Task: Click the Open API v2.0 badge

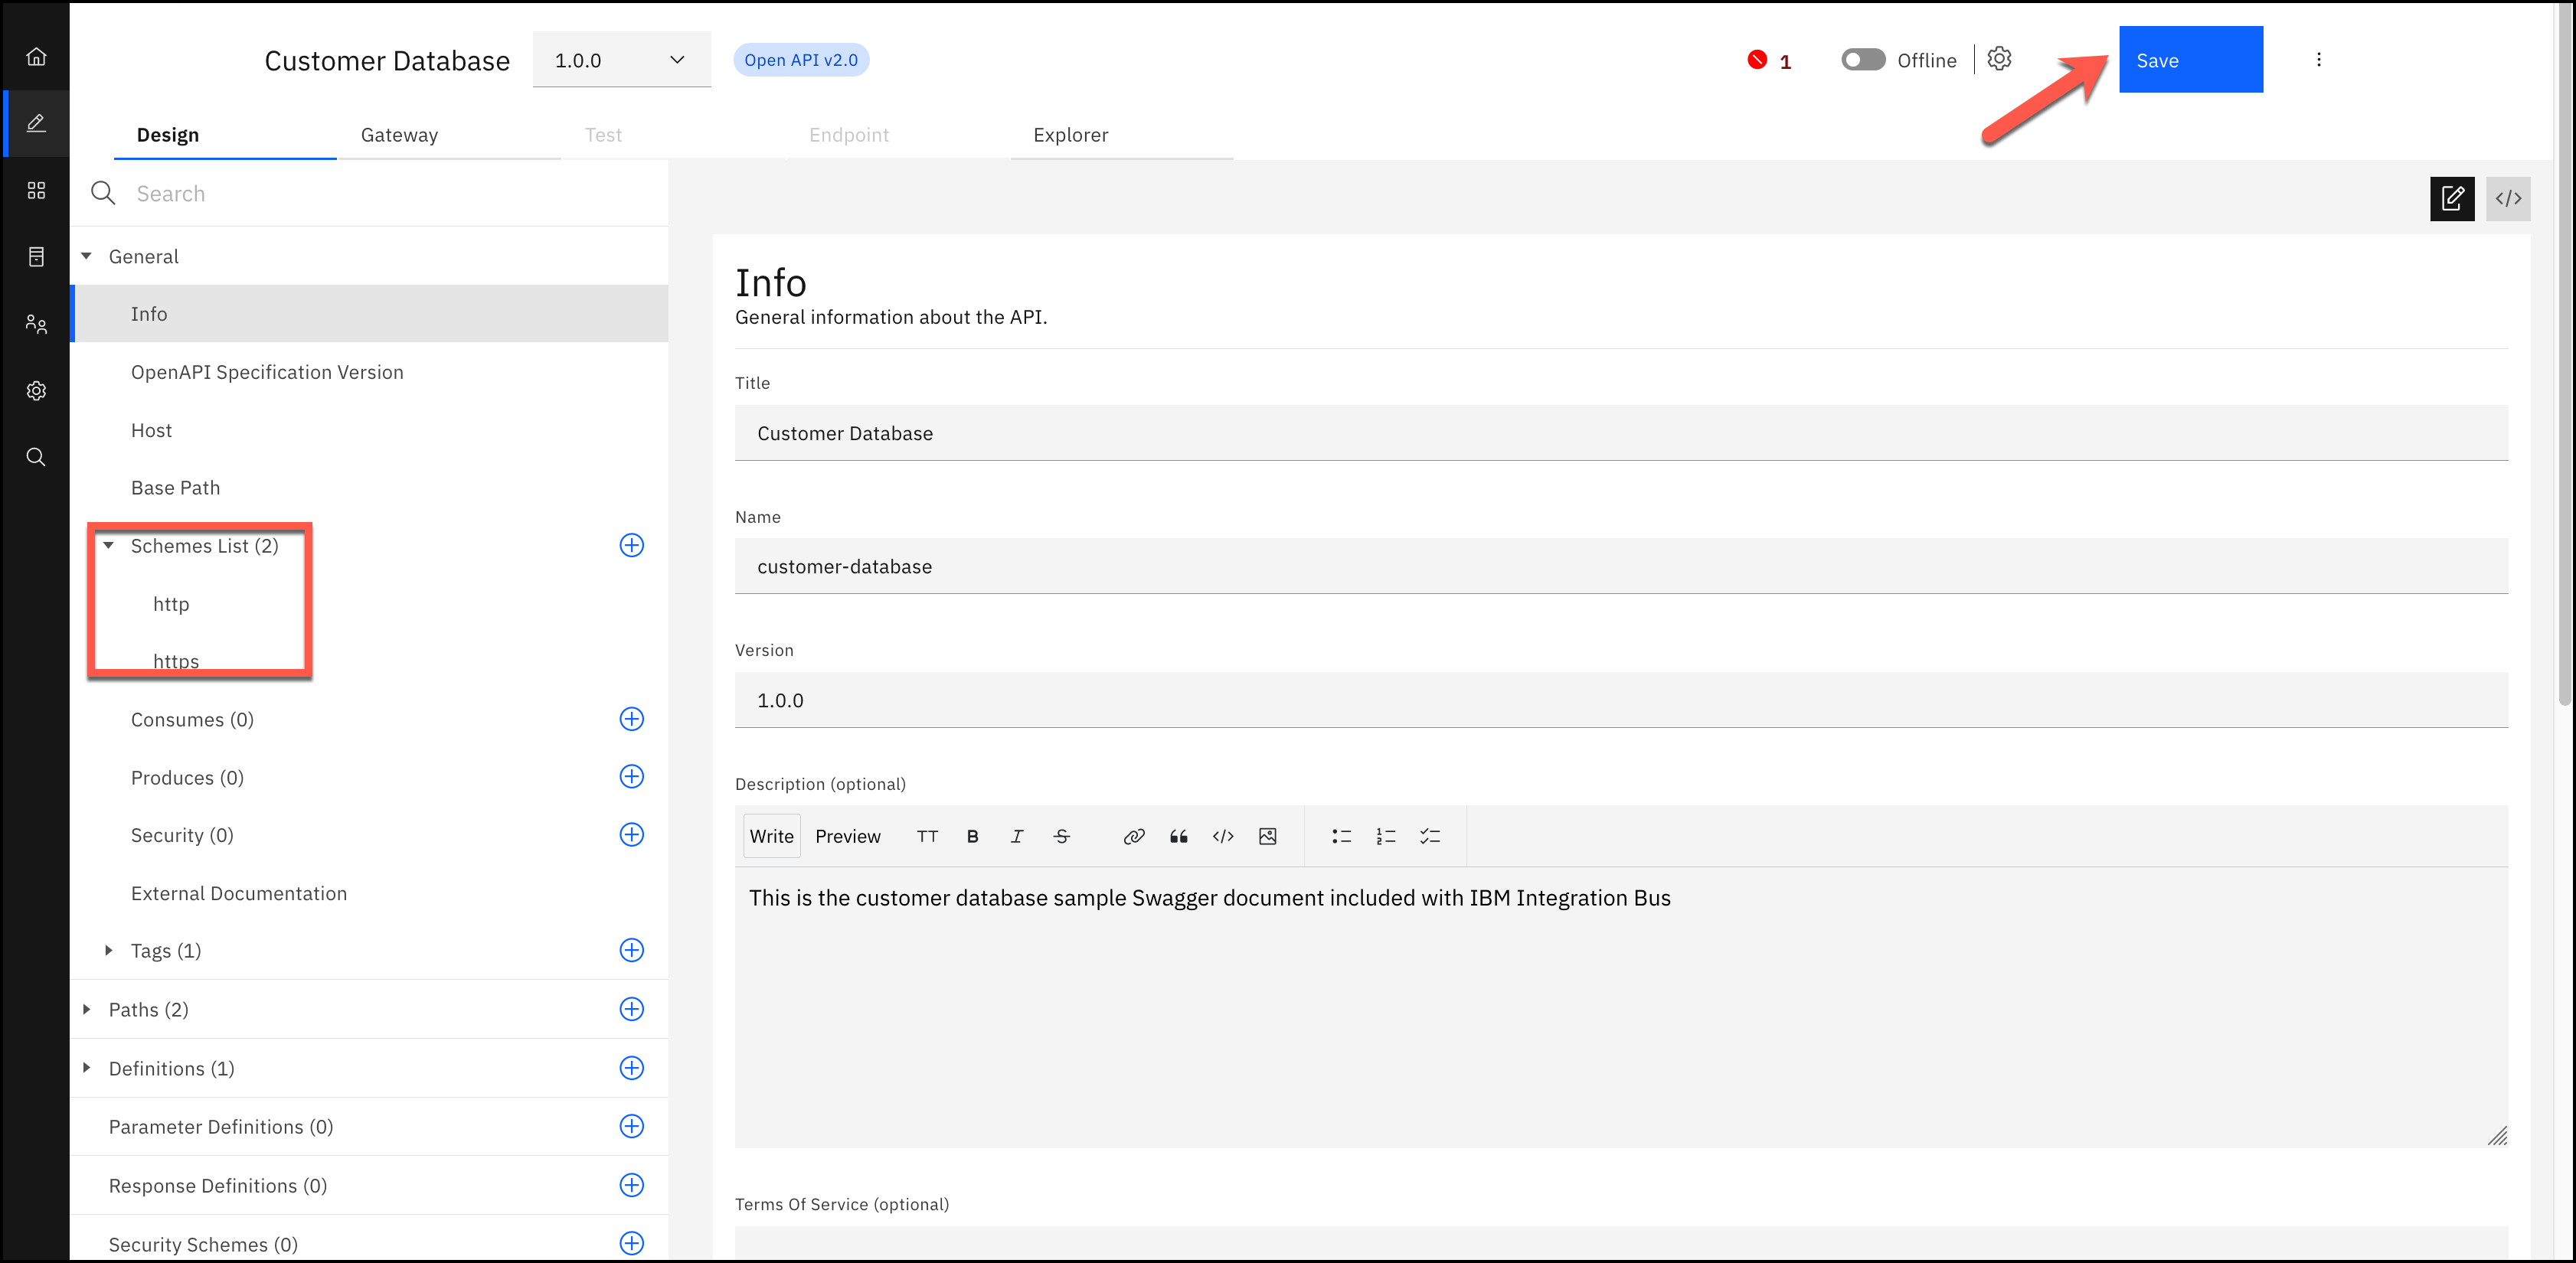Action: pyautogui.click(x=801, y=60)
